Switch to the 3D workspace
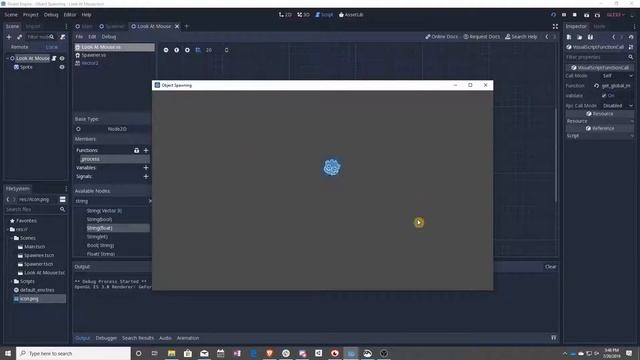This screenshot has height=360, width=640. coord(303,15)
